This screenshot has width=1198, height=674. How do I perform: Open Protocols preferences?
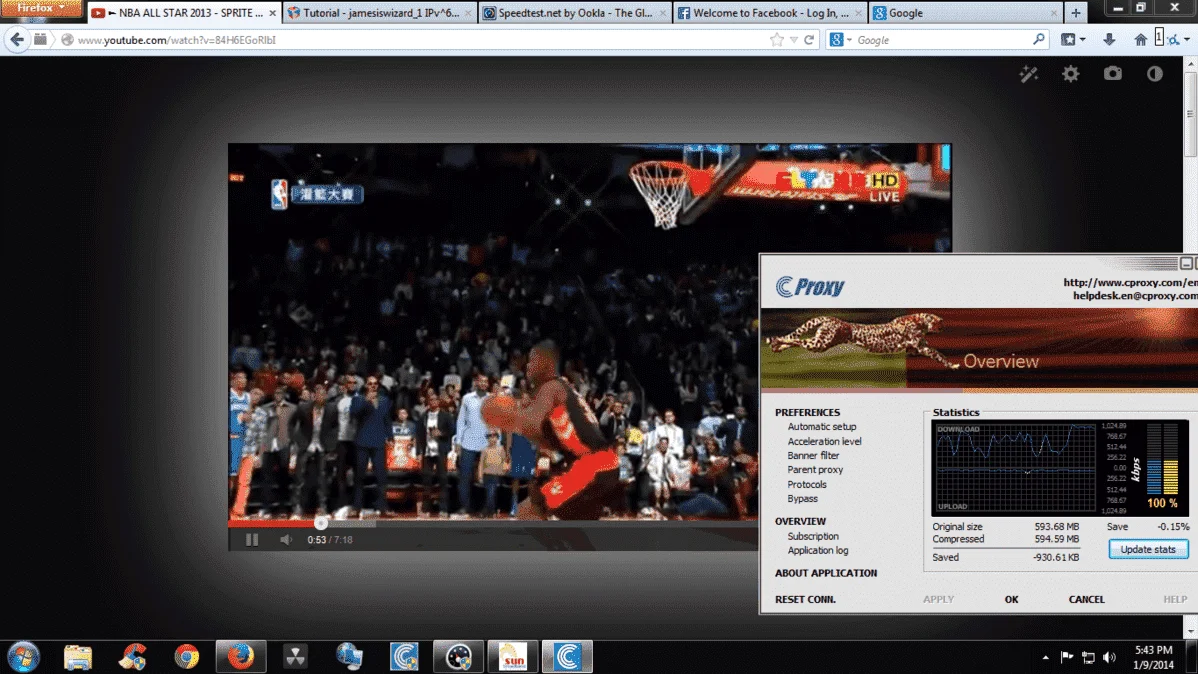pos(807,484)
